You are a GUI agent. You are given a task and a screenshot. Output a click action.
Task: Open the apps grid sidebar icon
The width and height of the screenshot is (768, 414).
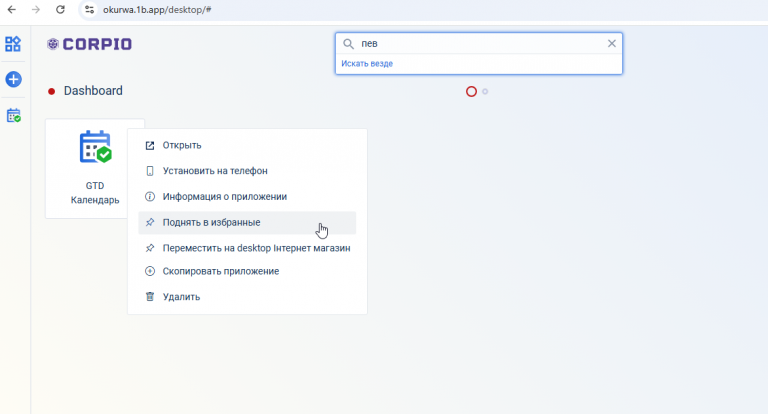pos(13,44)
